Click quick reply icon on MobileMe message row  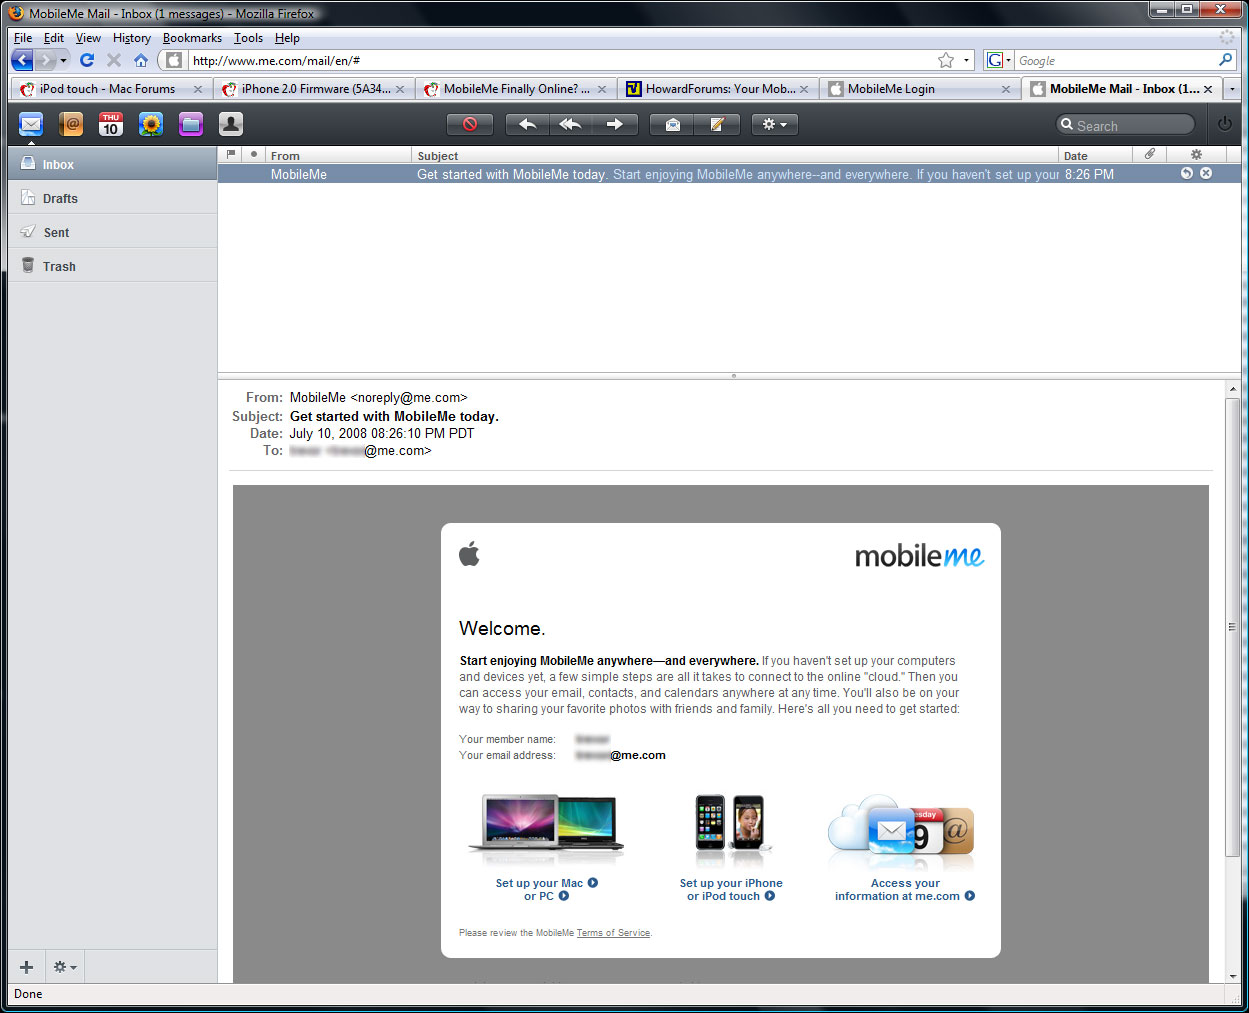(1187, 173)
